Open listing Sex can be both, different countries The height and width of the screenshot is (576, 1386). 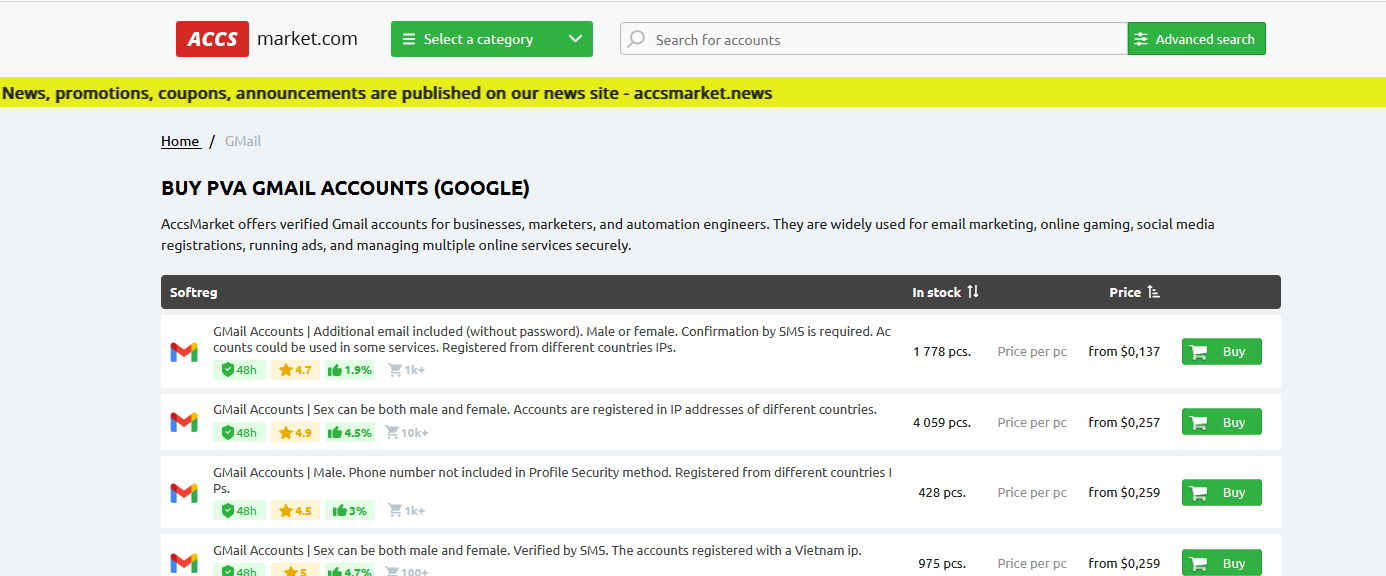(545, 409)
